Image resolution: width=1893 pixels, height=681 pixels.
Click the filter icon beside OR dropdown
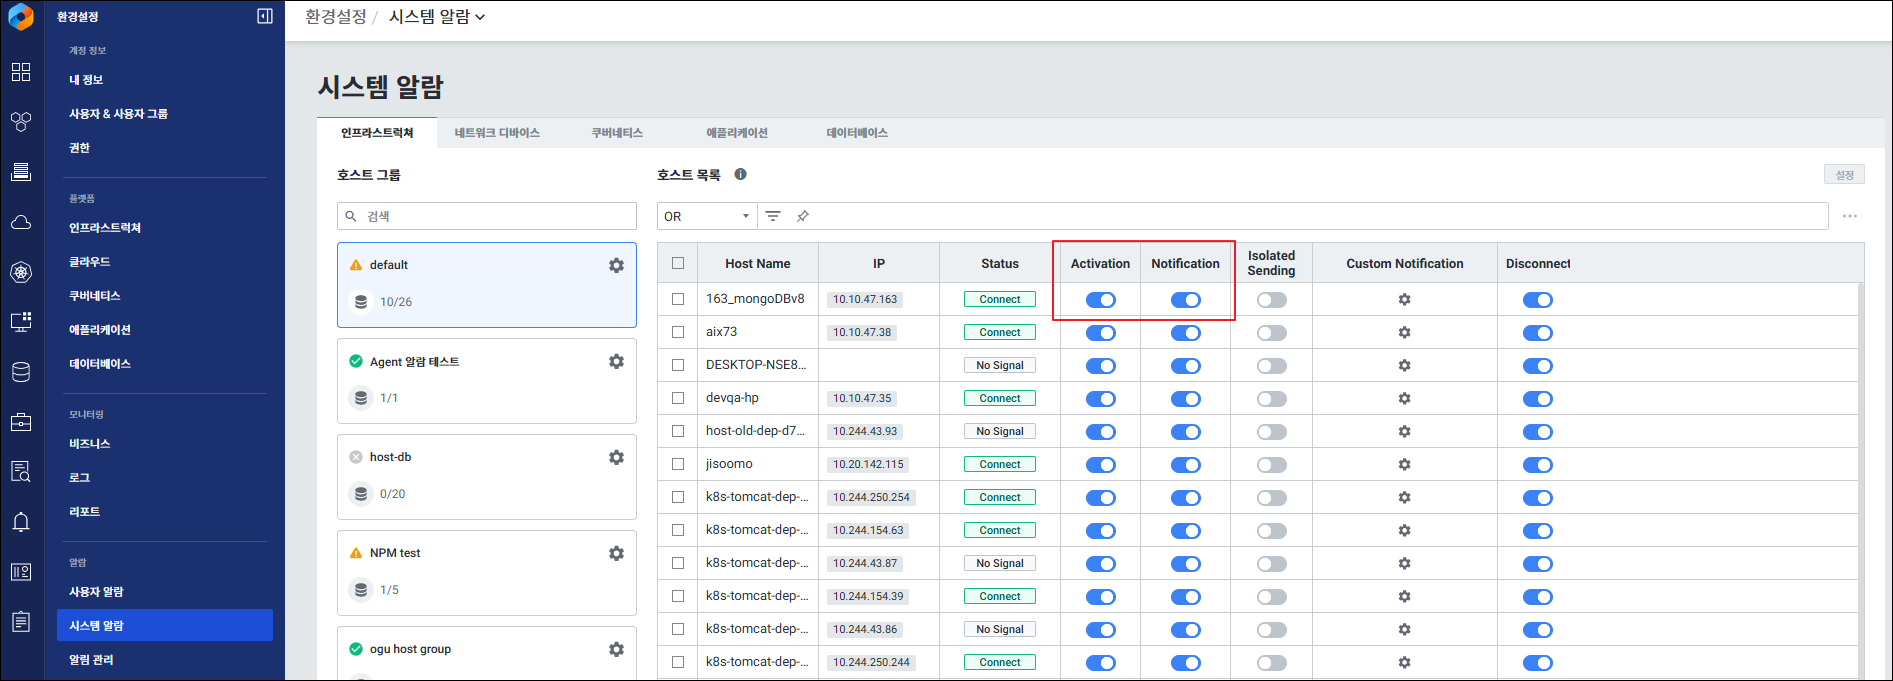773,216
